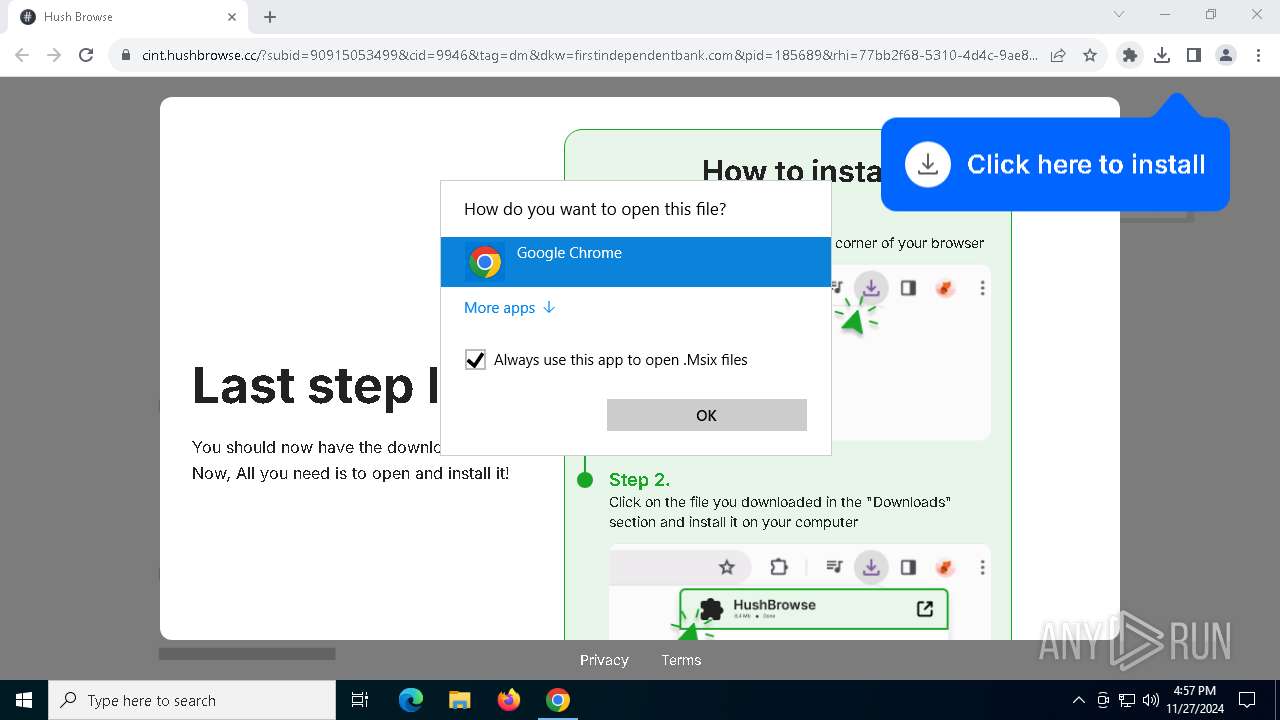Click the volume speaker tray icon
The image size is (1280, 720).
pyautogui.click(x=1151, y=700)
